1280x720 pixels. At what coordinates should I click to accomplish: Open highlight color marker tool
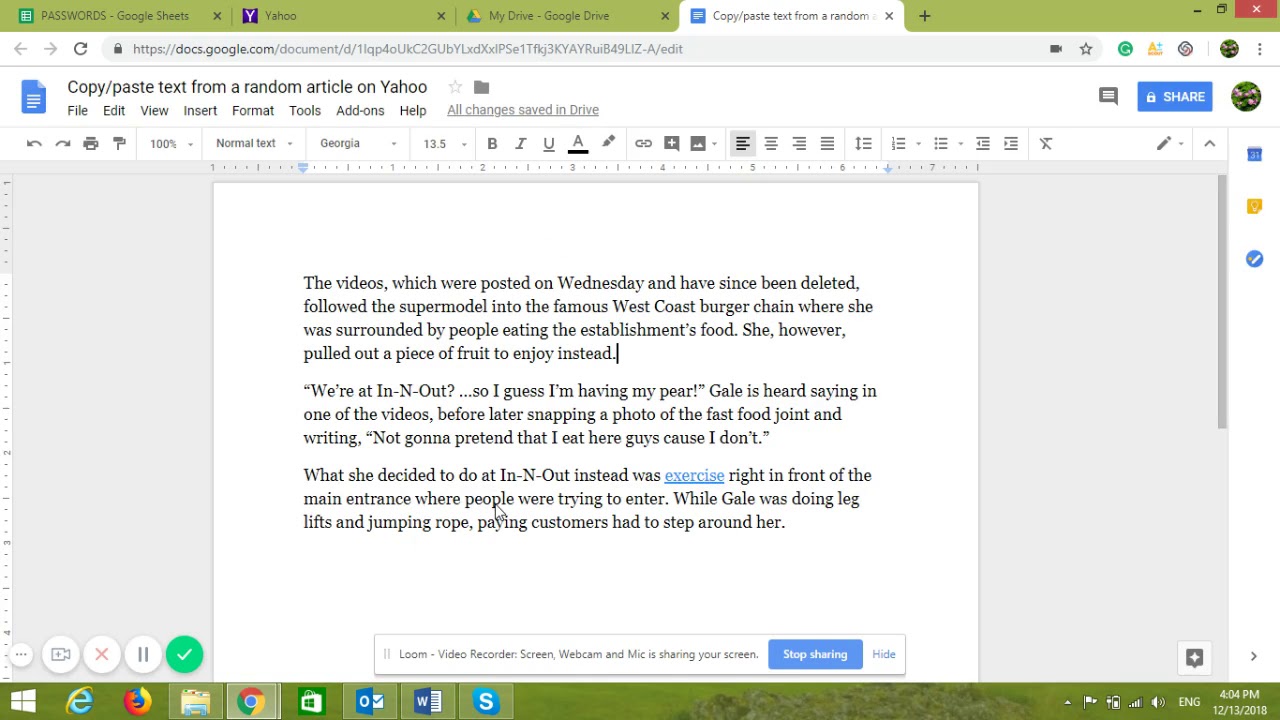click(x=608, y=144)
